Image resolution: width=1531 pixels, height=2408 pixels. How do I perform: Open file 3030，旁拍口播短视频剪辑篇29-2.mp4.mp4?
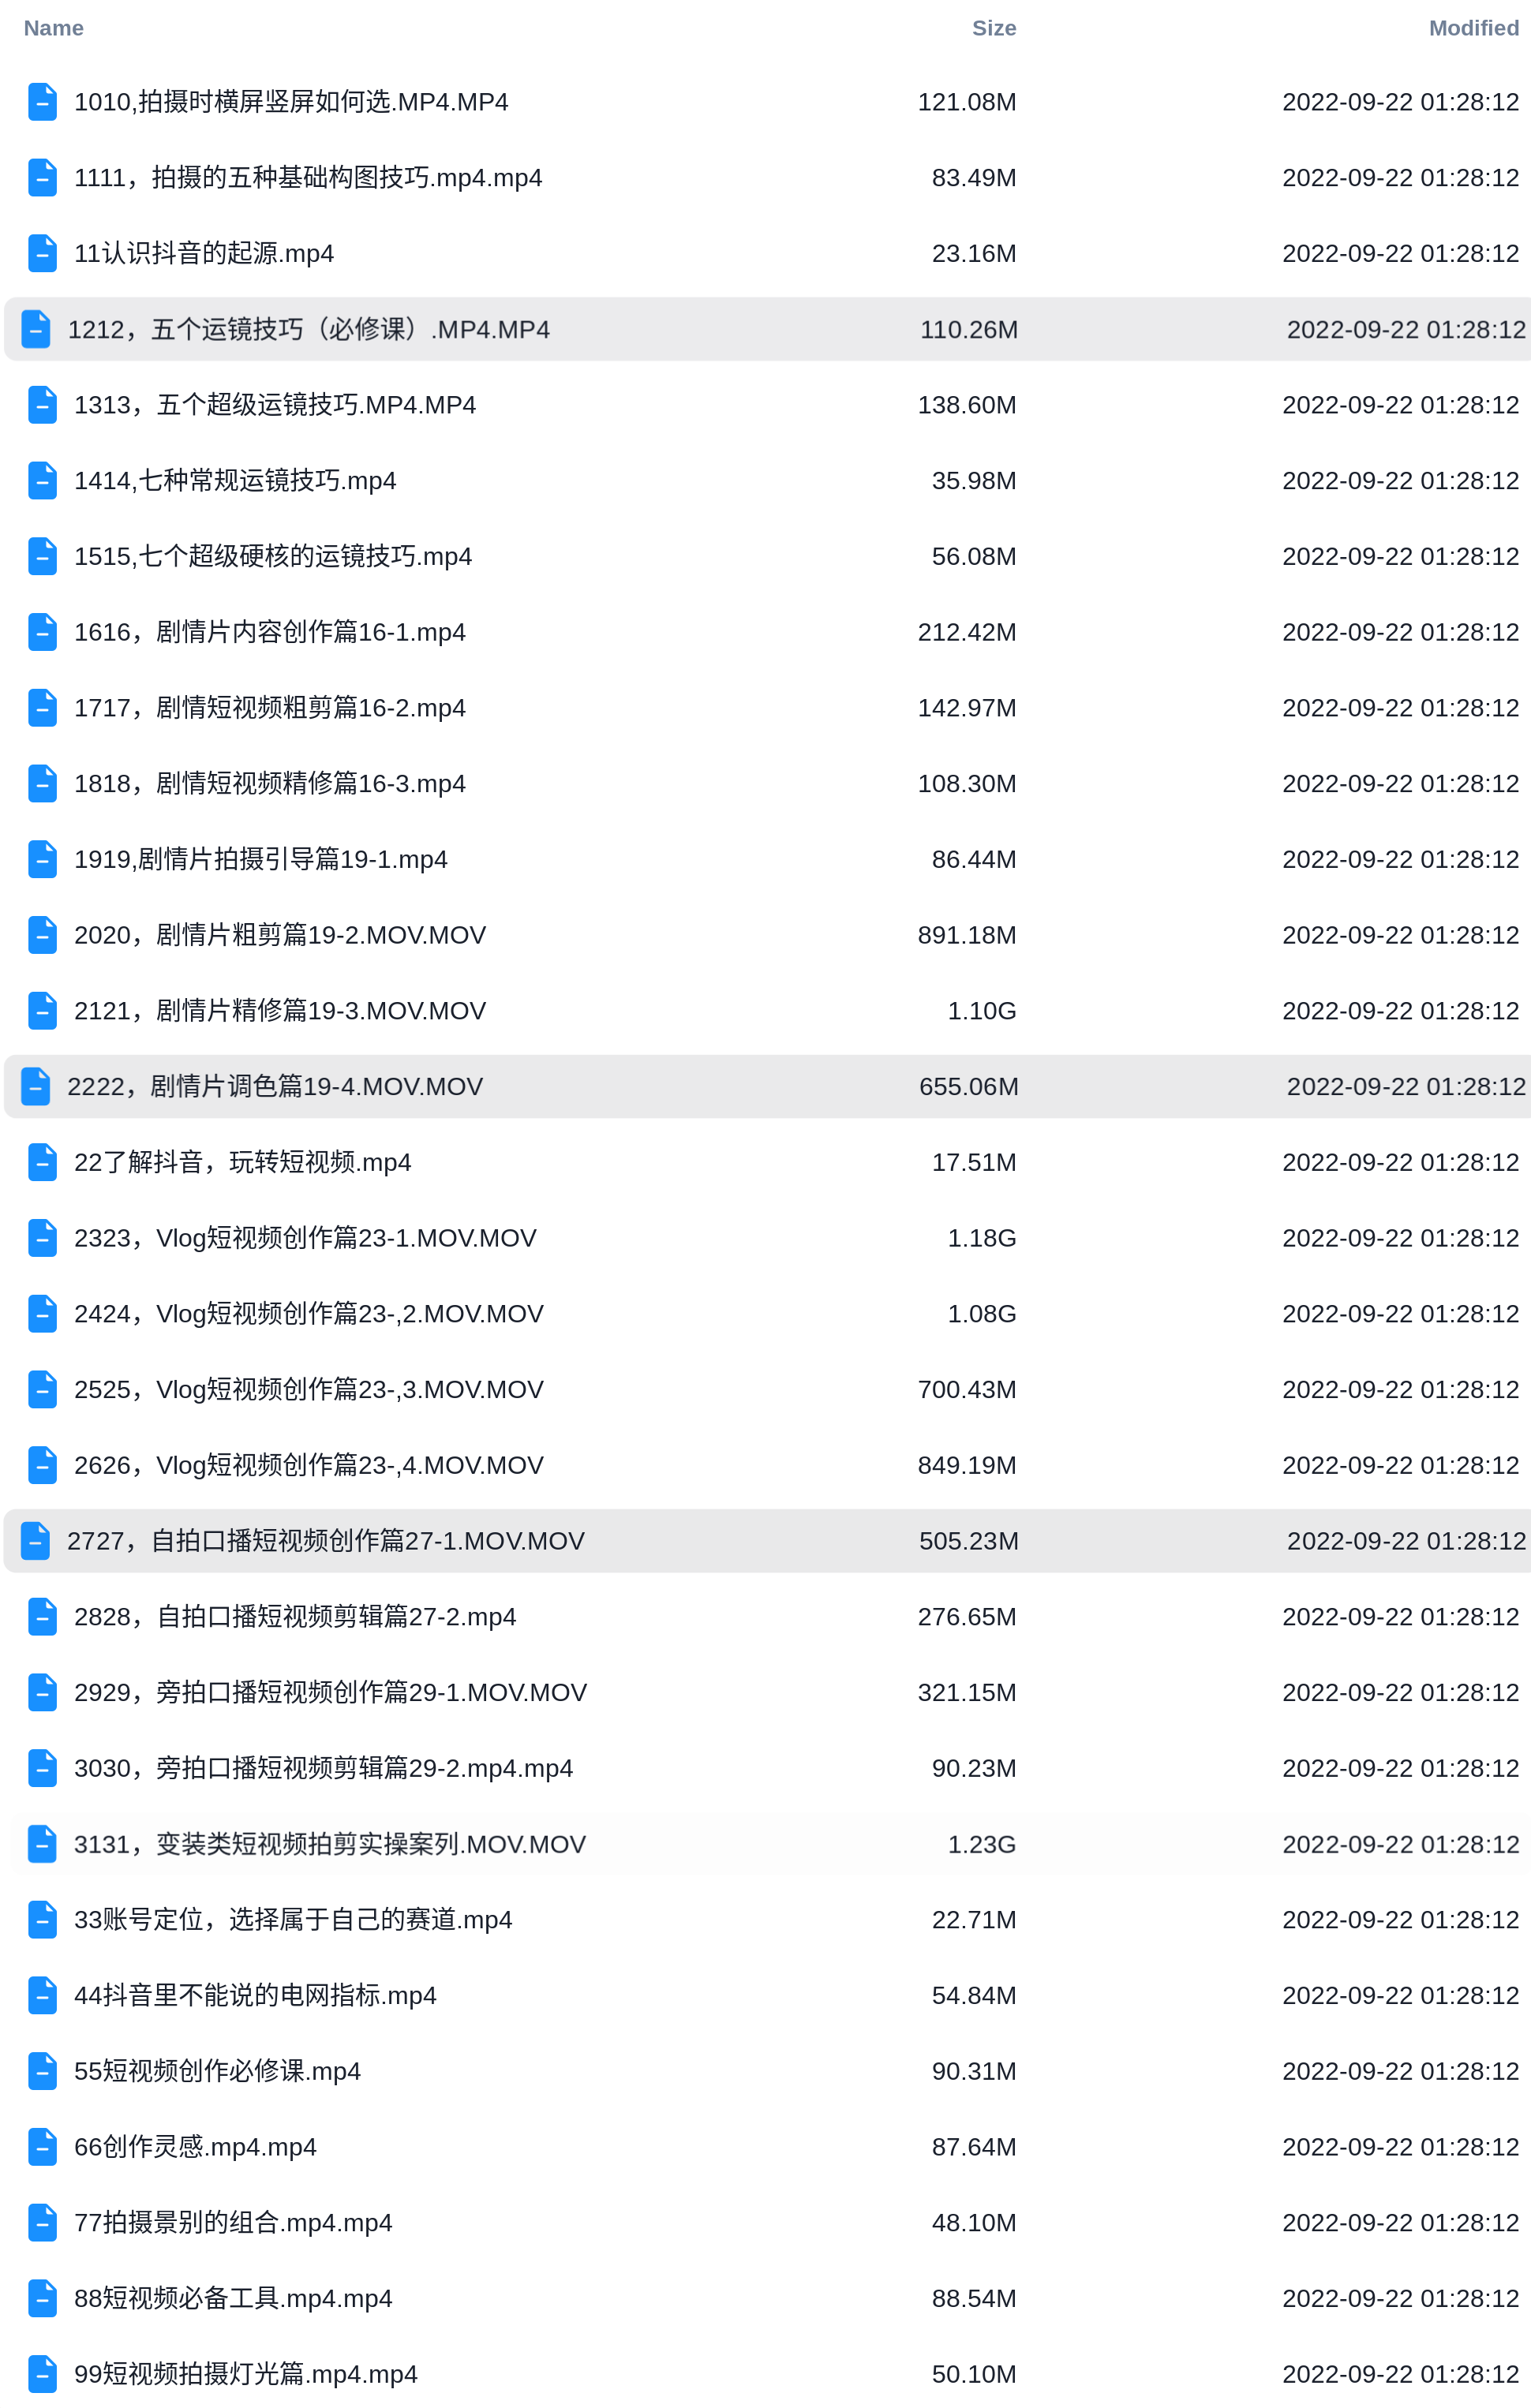pyautogui.click(x=324, y=1768)
